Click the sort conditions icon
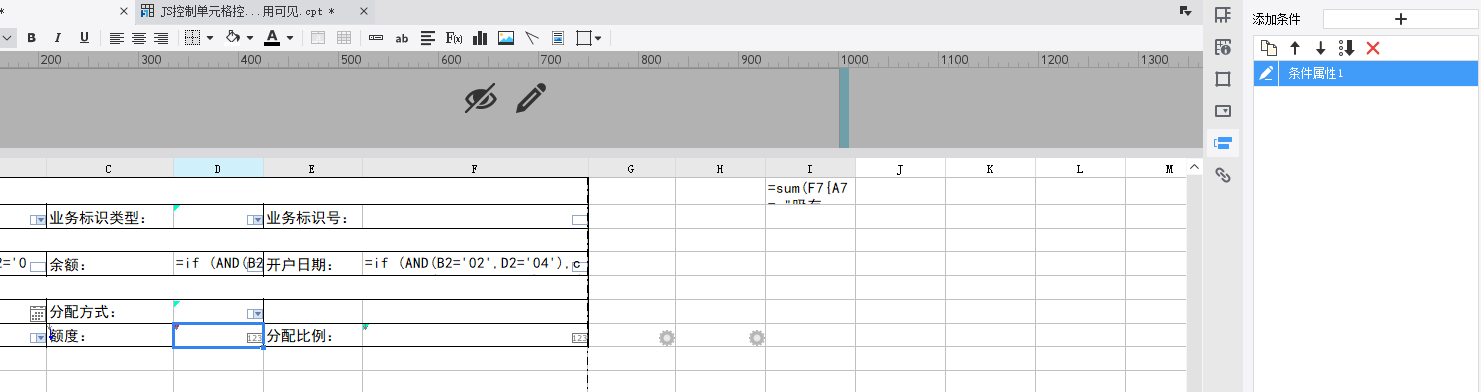Image resolution: width=1481 pixels, height=392 pixels. 1346,48
